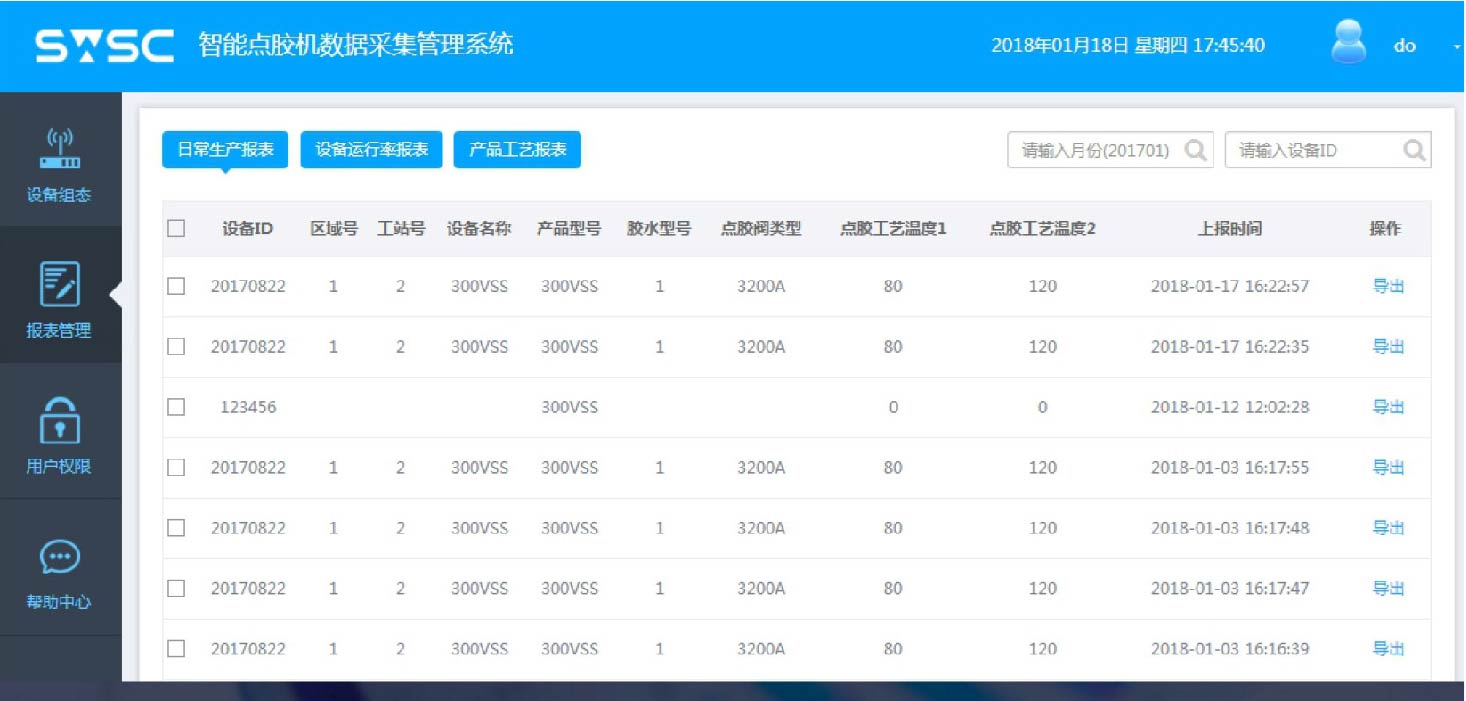The image size is (1466, 701).
Task: Switch to the 产品工艺报表 tab
Action: 517,150
